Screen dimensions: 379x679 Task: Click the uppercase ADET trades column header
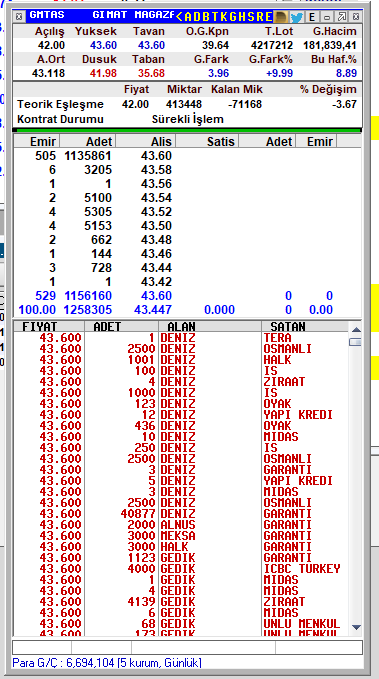pos(121,327)
